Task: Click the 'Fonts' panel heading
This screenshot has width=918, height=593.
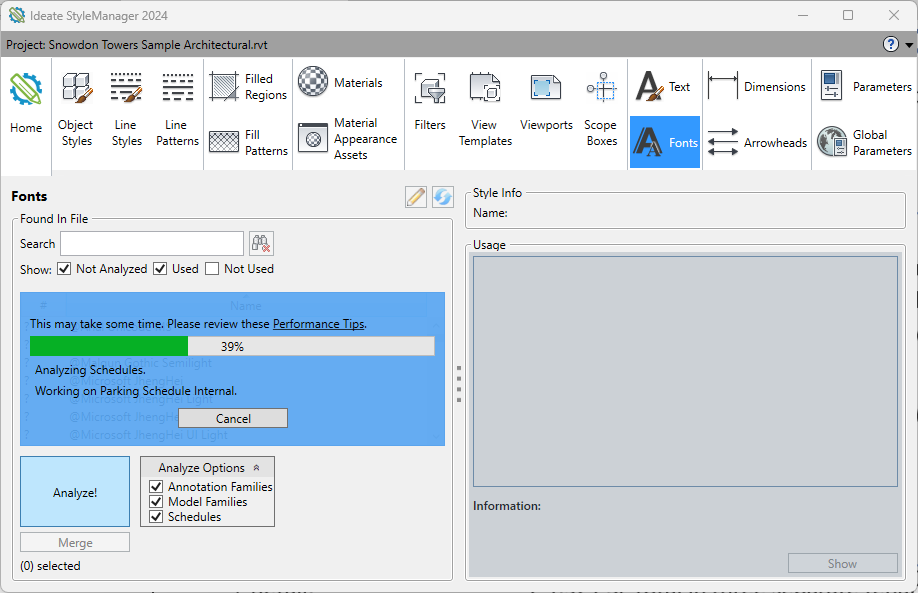Action: tap(29, 196)
